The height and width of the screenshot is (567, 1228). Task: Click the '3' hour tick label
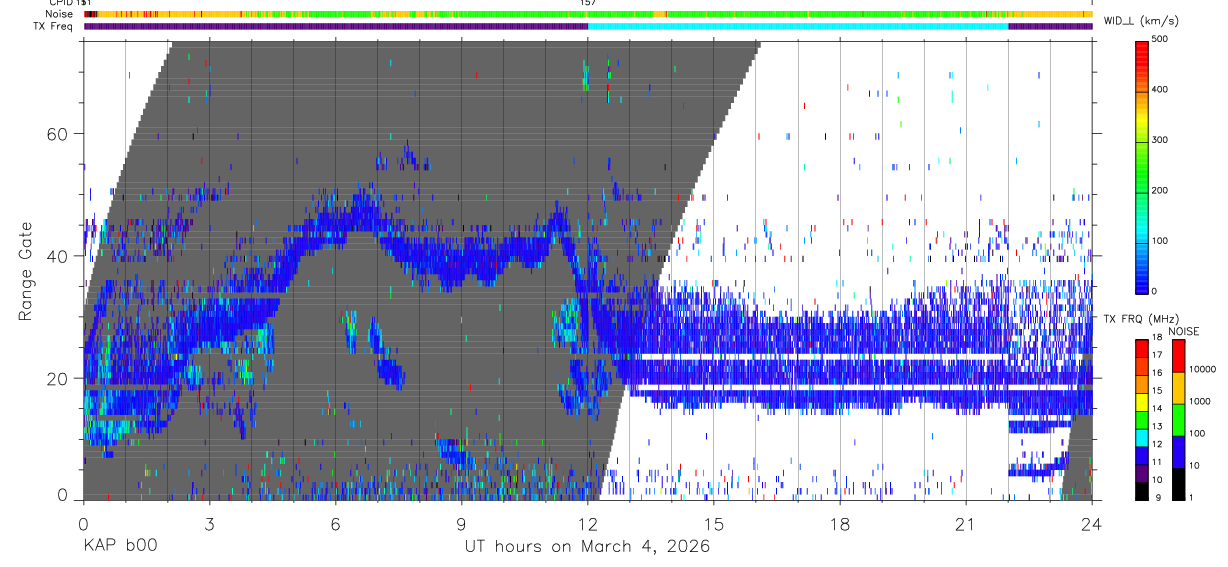(210, 523)
